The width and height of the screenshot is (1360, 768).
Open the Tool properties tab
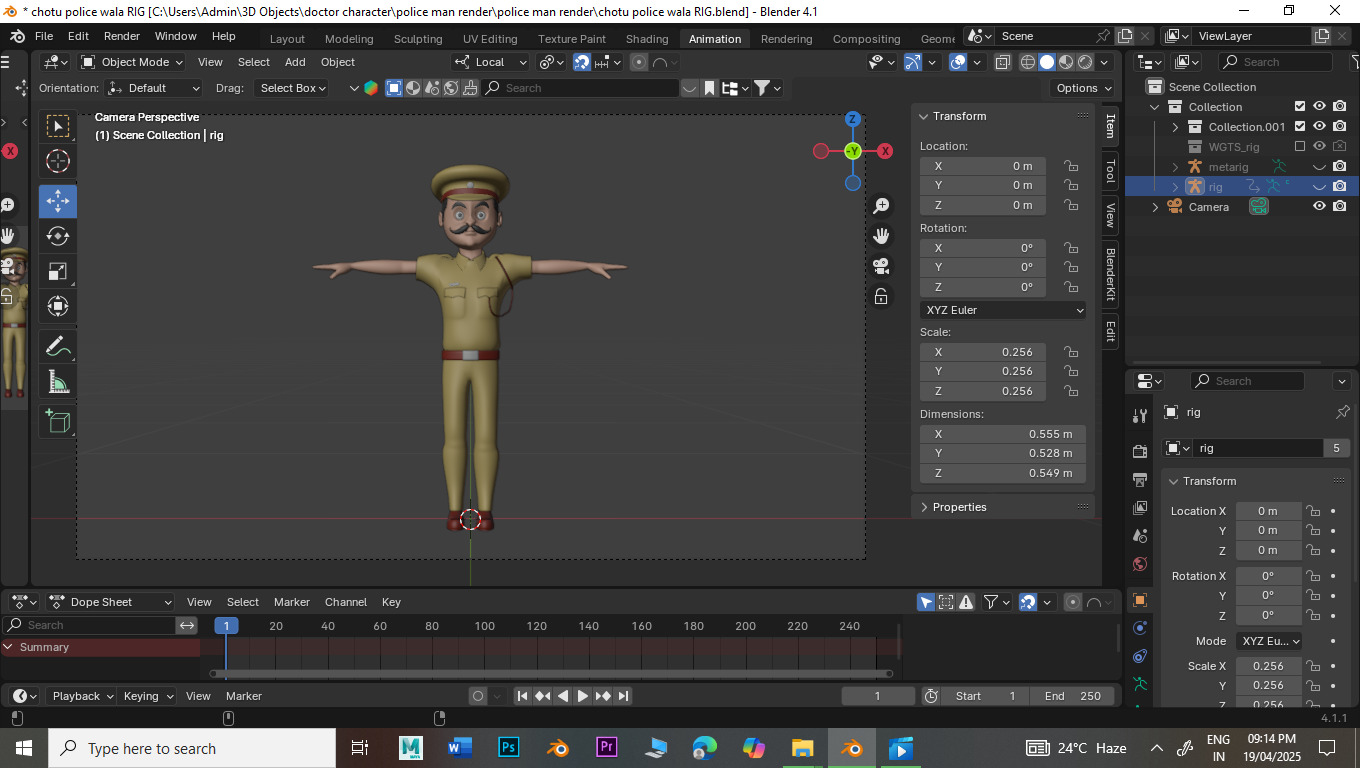tap(1139, 415)
